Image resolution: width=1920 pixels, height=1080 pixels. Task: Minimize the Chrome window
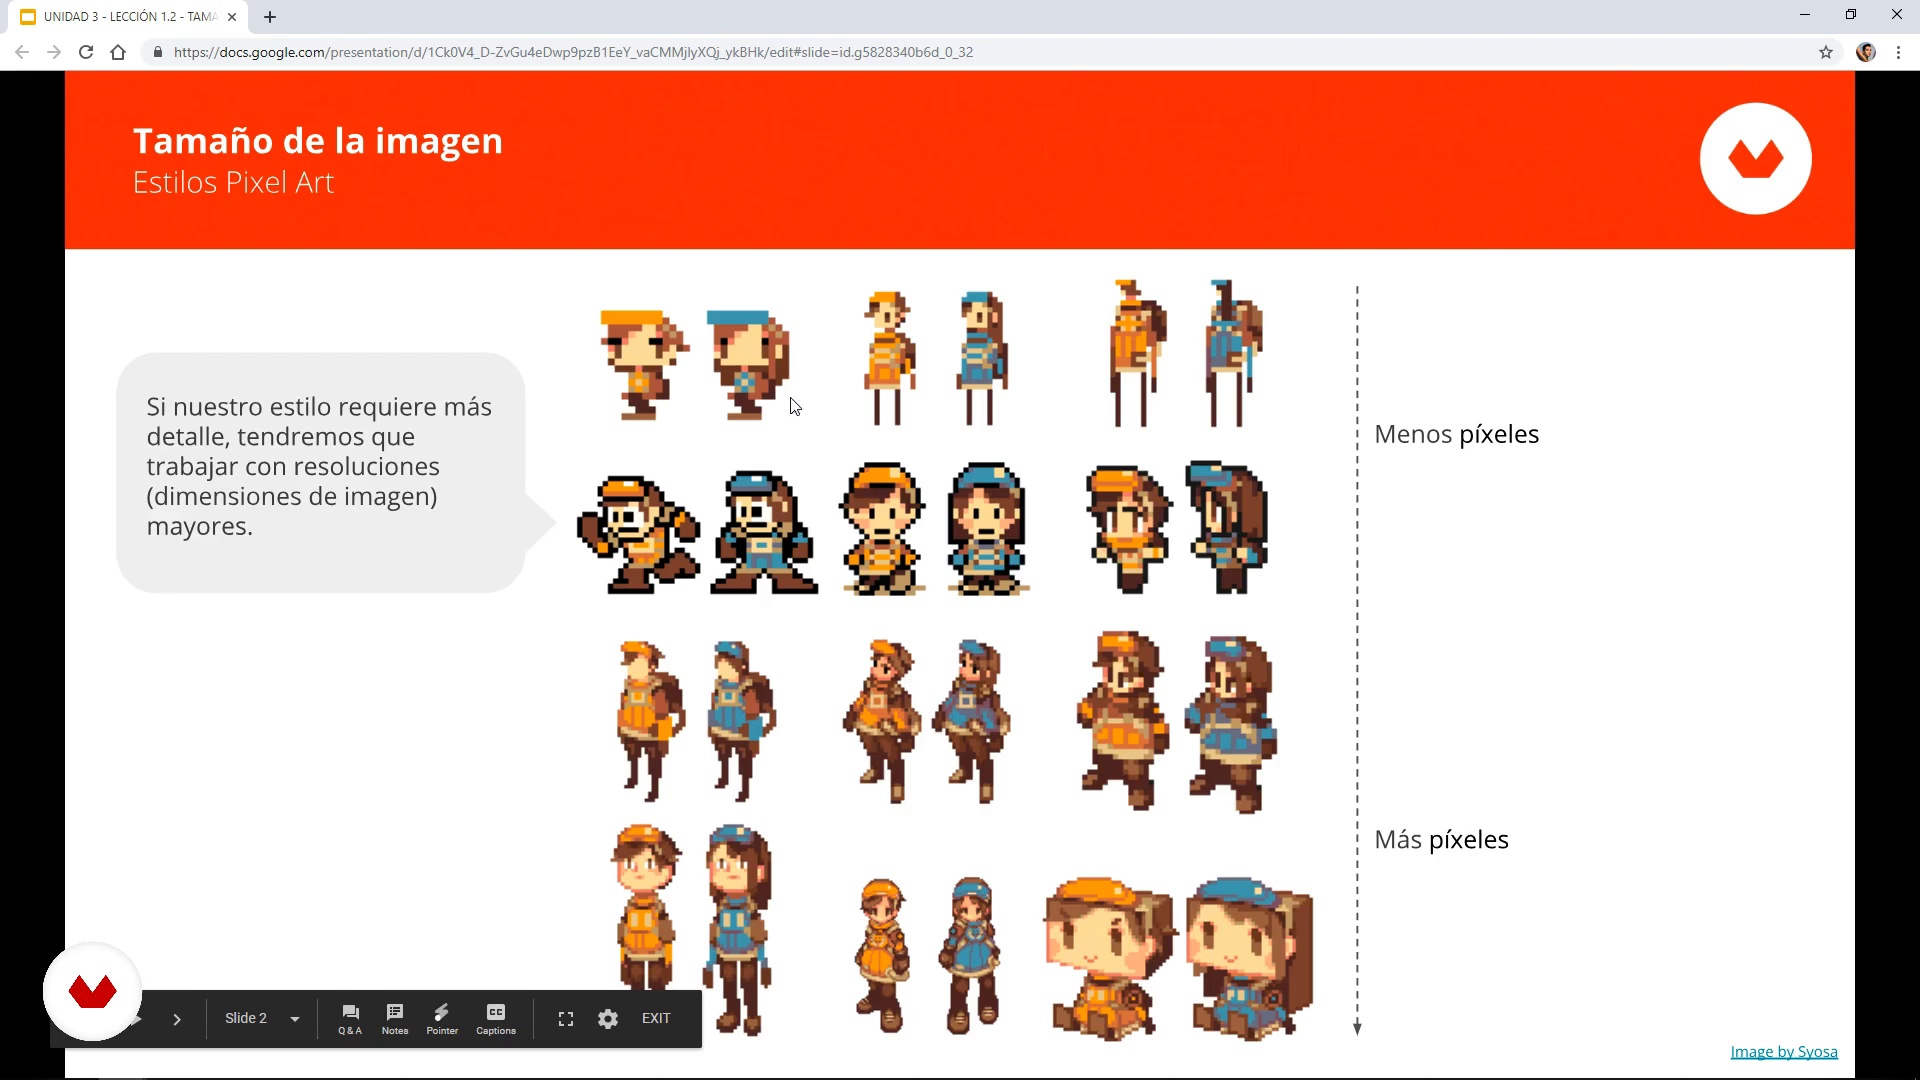[x=1805, y=15]
